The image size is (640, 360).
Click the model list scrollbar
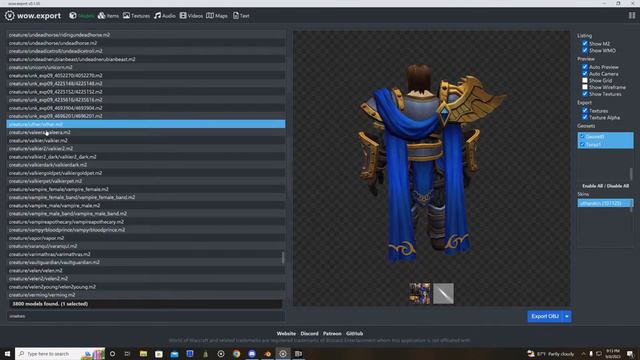click(283, 258)
